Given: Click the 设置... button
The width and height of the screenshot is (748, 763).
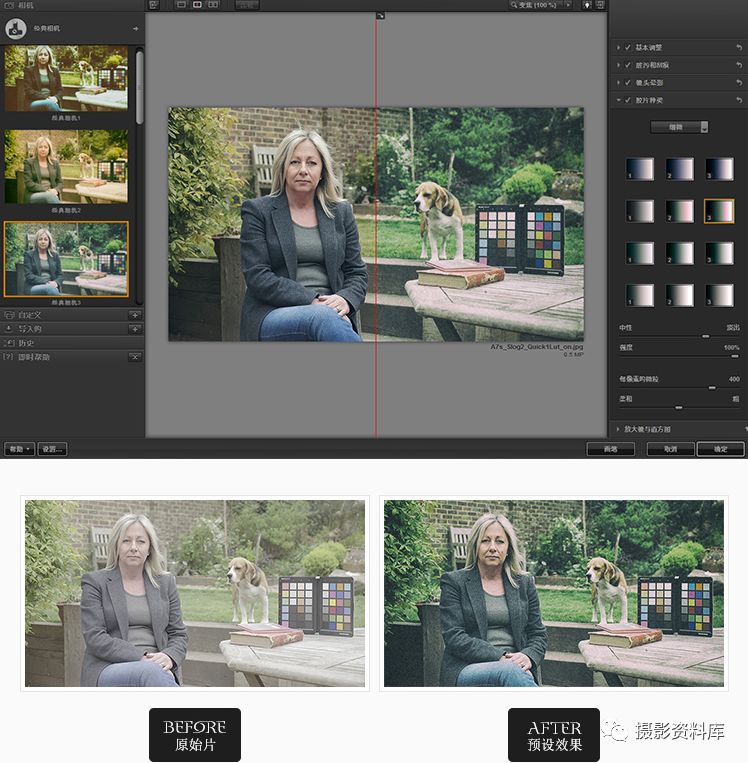Looking at the screenshot, I should click(x=52, y=449).
